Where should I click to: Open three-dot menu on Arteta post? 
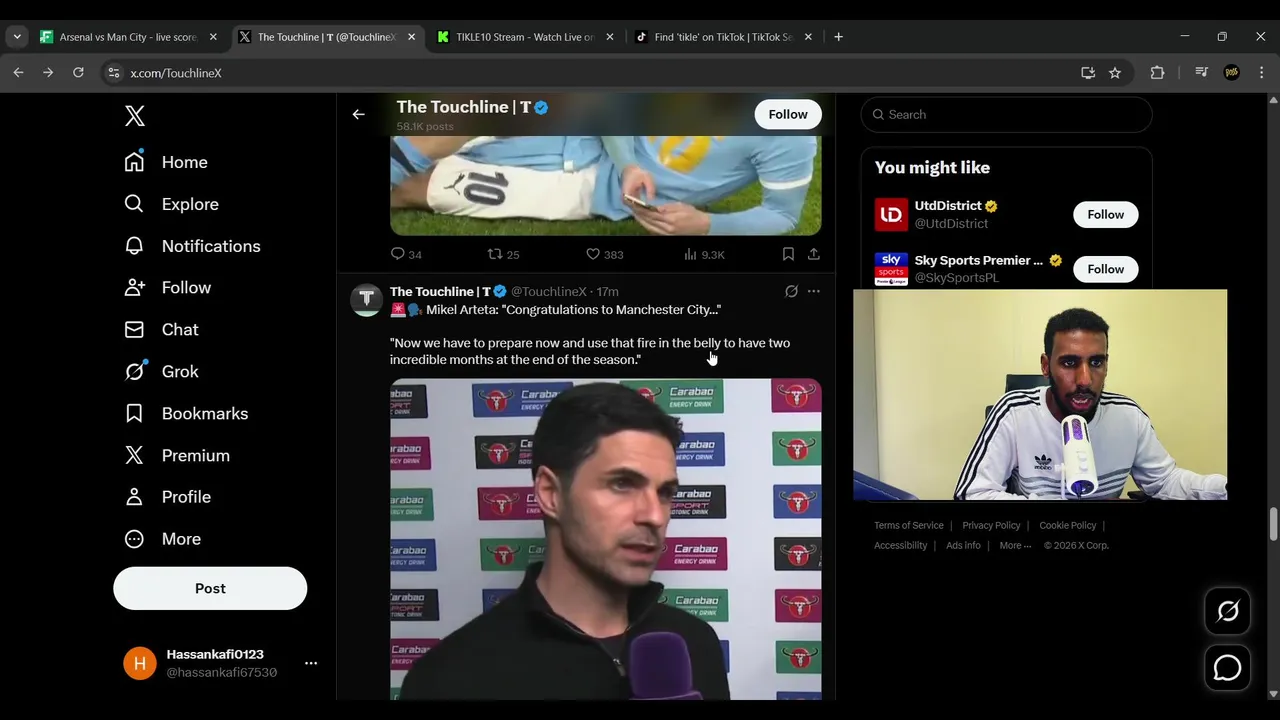point(814,291)
